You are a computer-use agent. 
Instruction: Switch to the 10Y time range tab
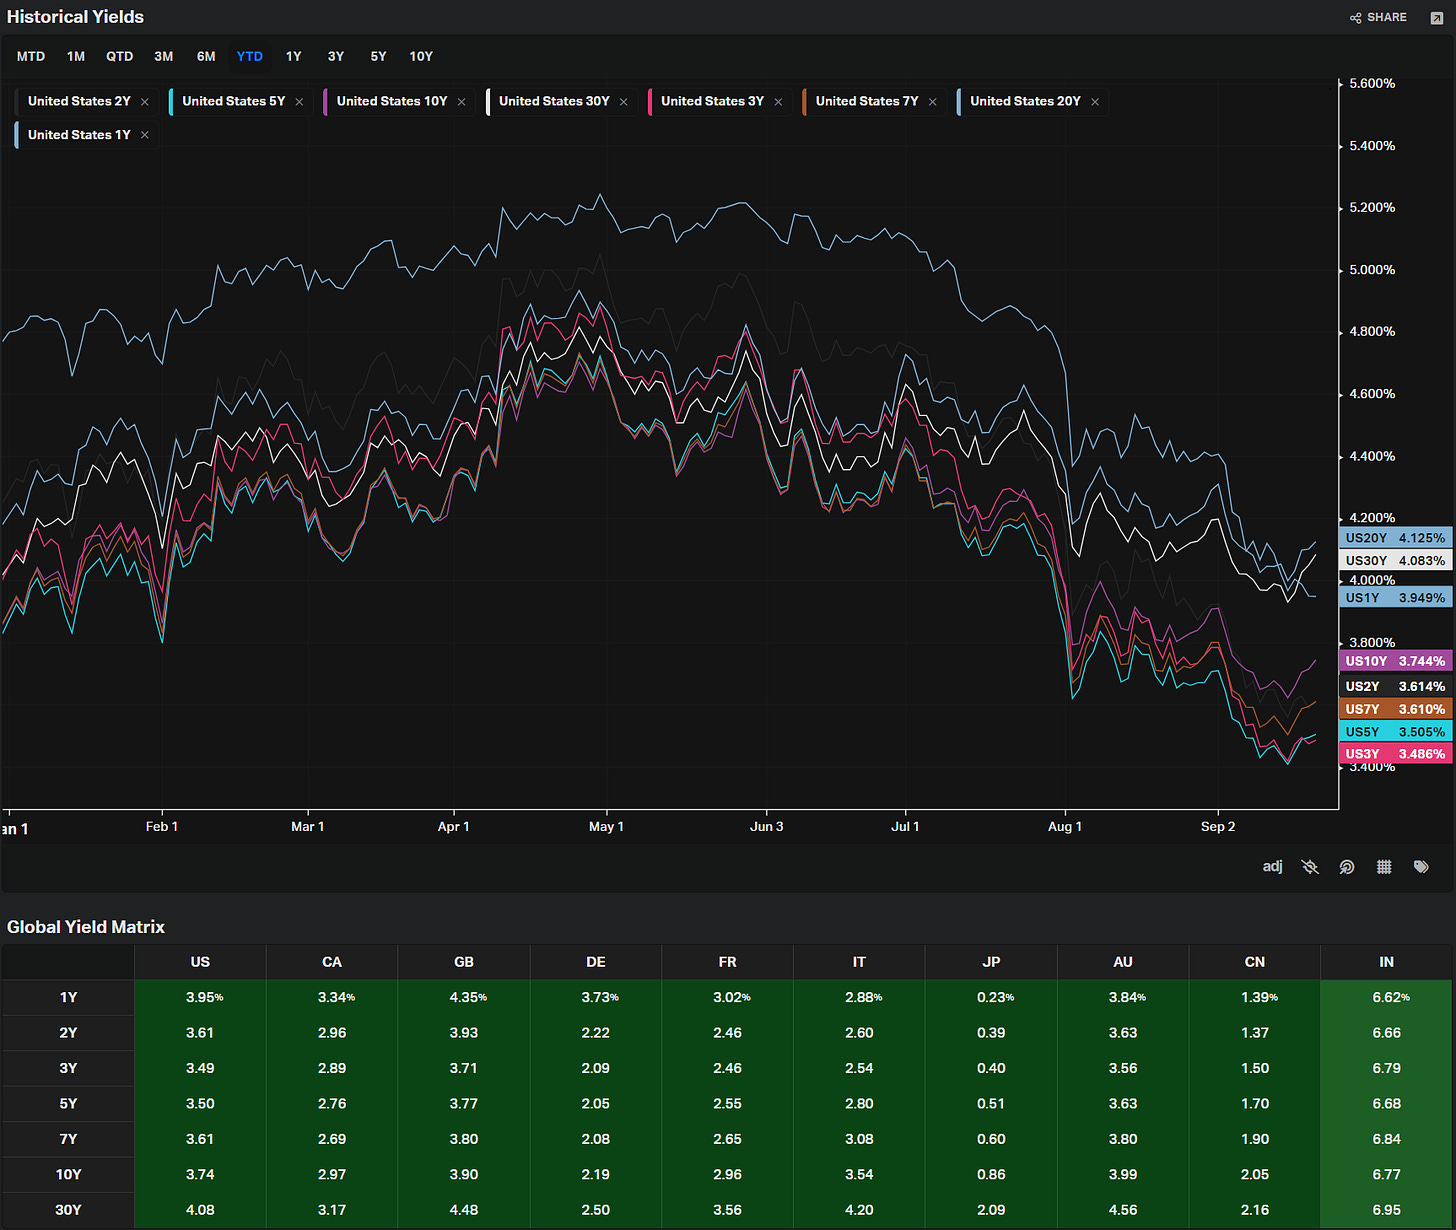pos(421,56)
